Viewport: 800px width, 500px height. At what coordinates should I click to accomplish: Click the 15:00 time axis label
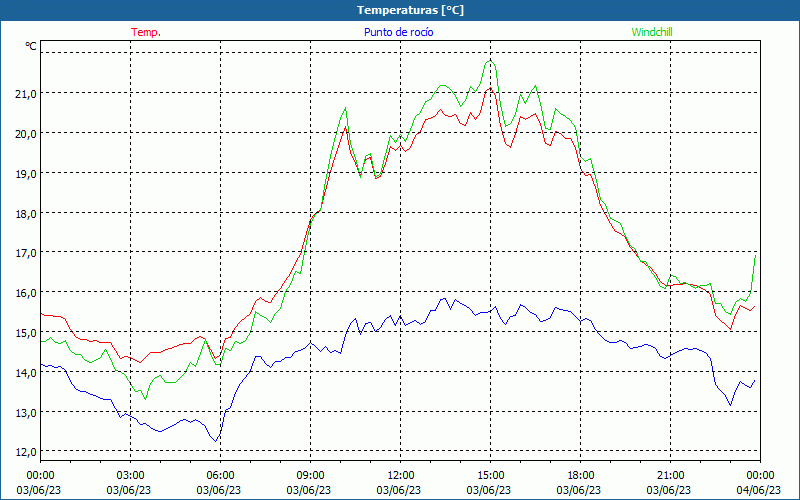point(490,475)
